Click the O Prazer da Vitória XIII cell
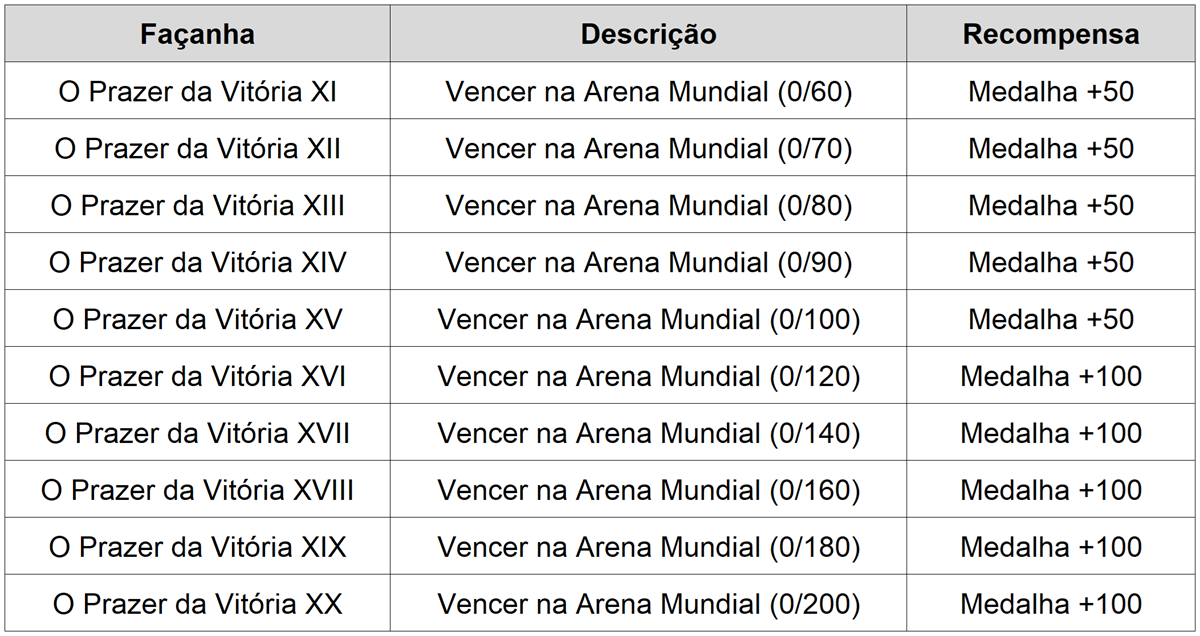1200x636 pixels. pyautogui.click(x=197, y=206)
